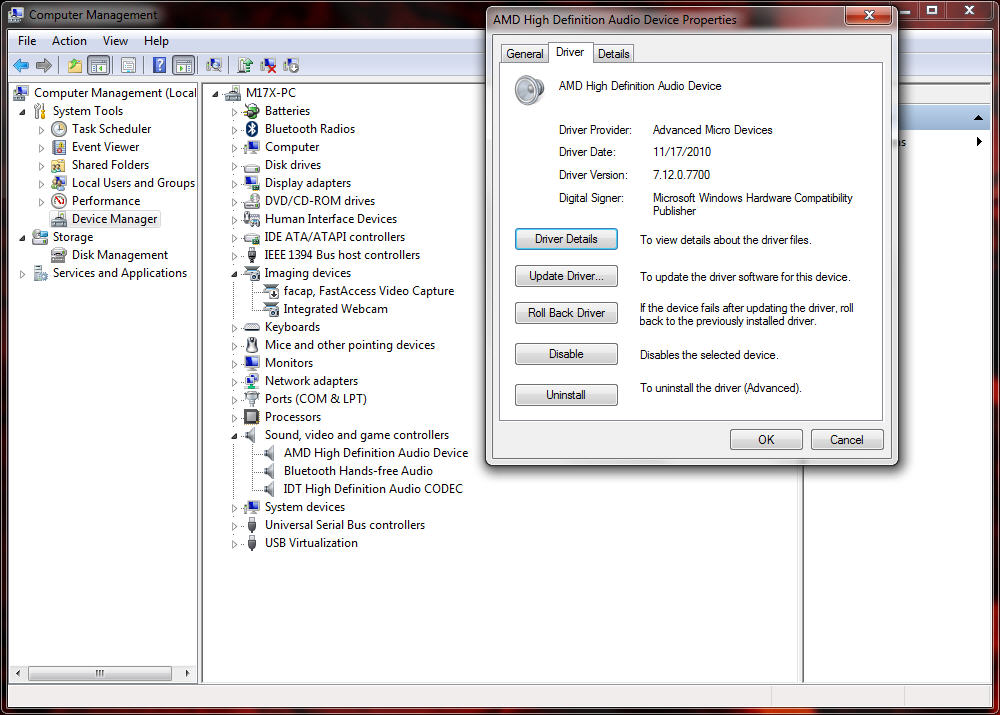1000x715 pixels.
Task: Click the Disable button in dialog
Action: tap(566, 354)
